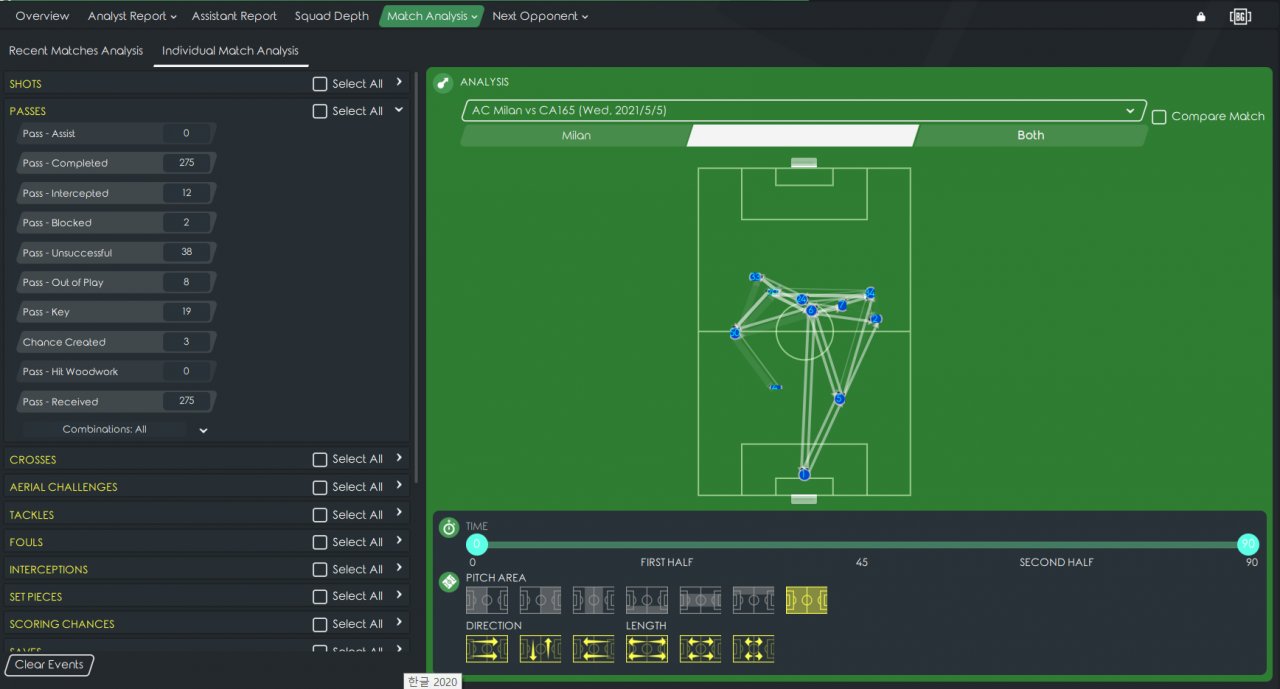The height and width of the screenshot is (689, 1280).
Task: Toggle the forward passes direction icon
Action: click(487, 649)
